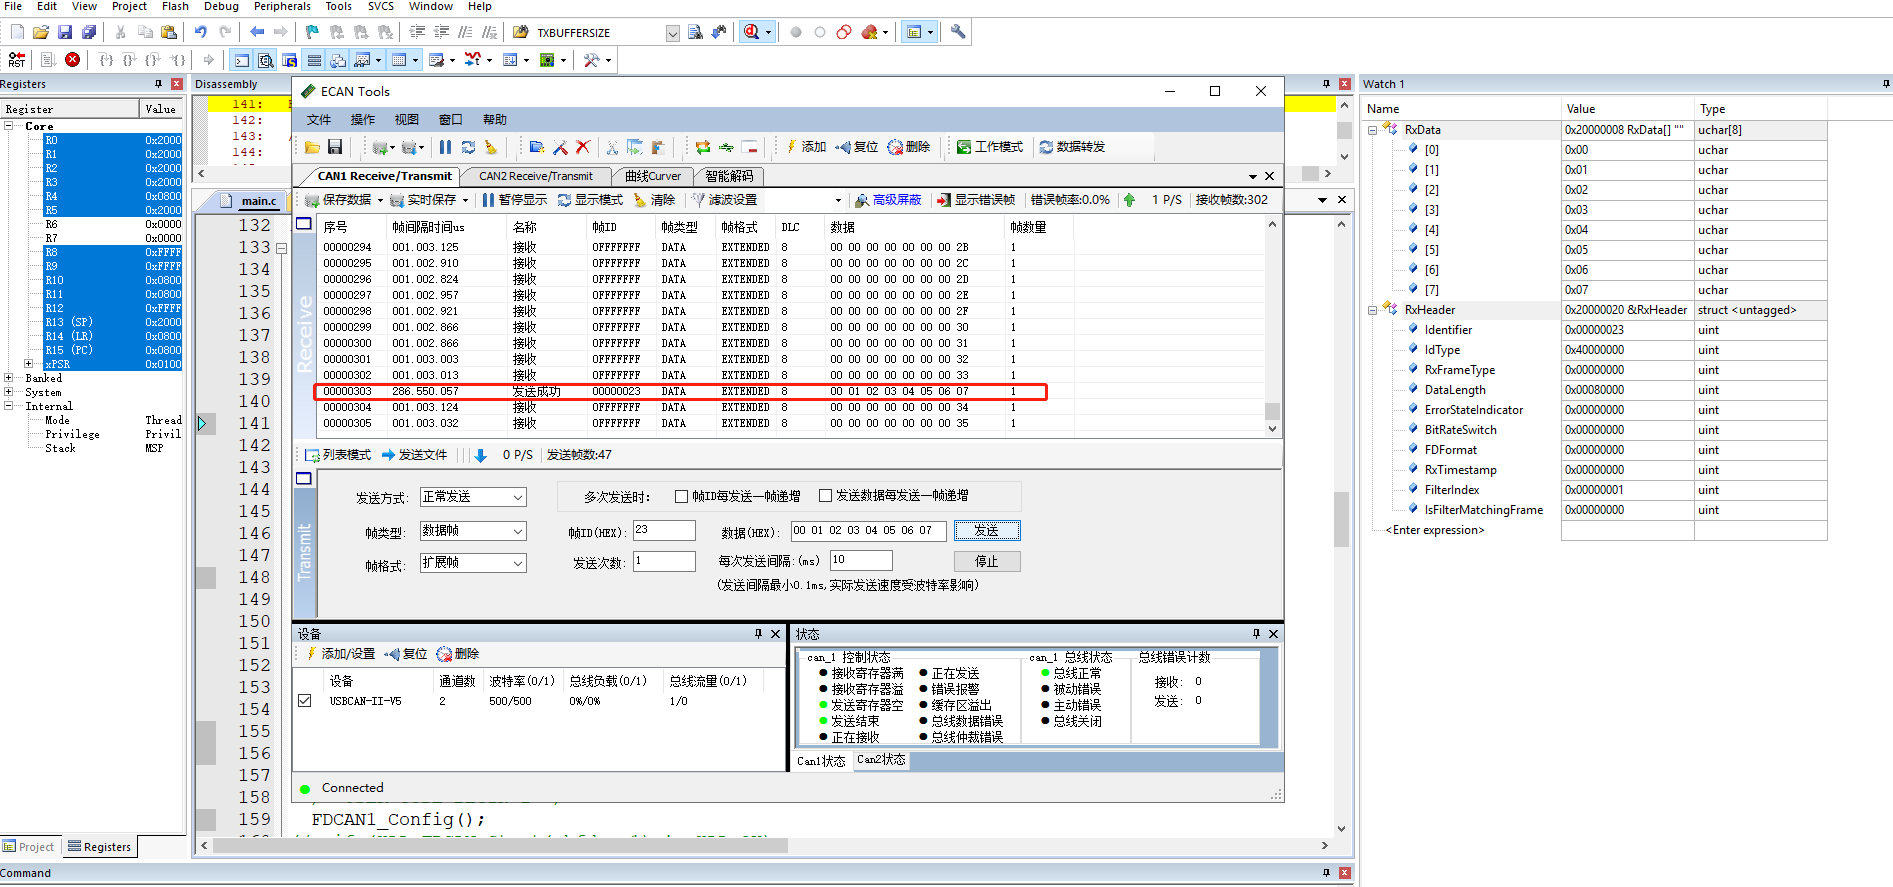Open the TXBUFFERSIZE find combo dropdown
The width and height of the screenshot is (1893, 887).
click(x=672, y=33)
